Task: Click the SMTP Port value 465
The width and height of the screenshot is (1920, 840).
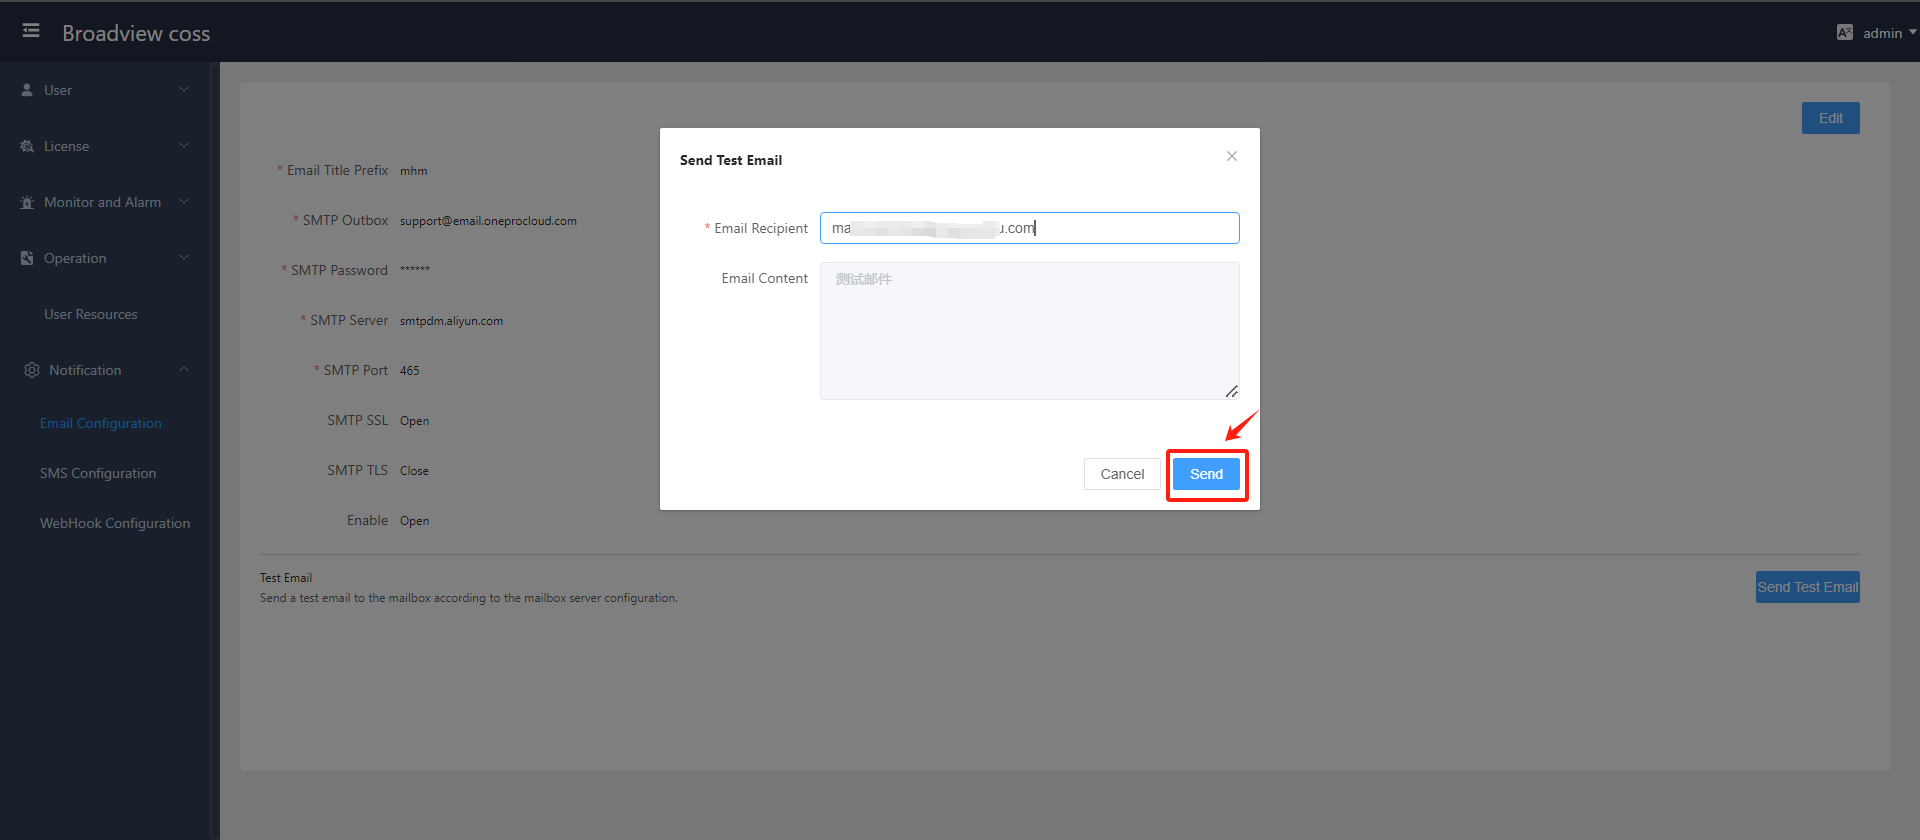Action: tap(410, 371)
